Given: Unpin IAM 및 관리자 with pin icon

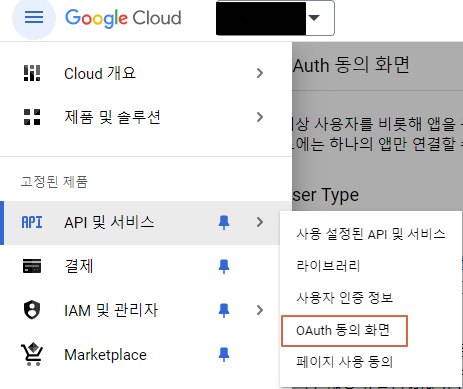Looking at the screenshot, I should [224, 310].
